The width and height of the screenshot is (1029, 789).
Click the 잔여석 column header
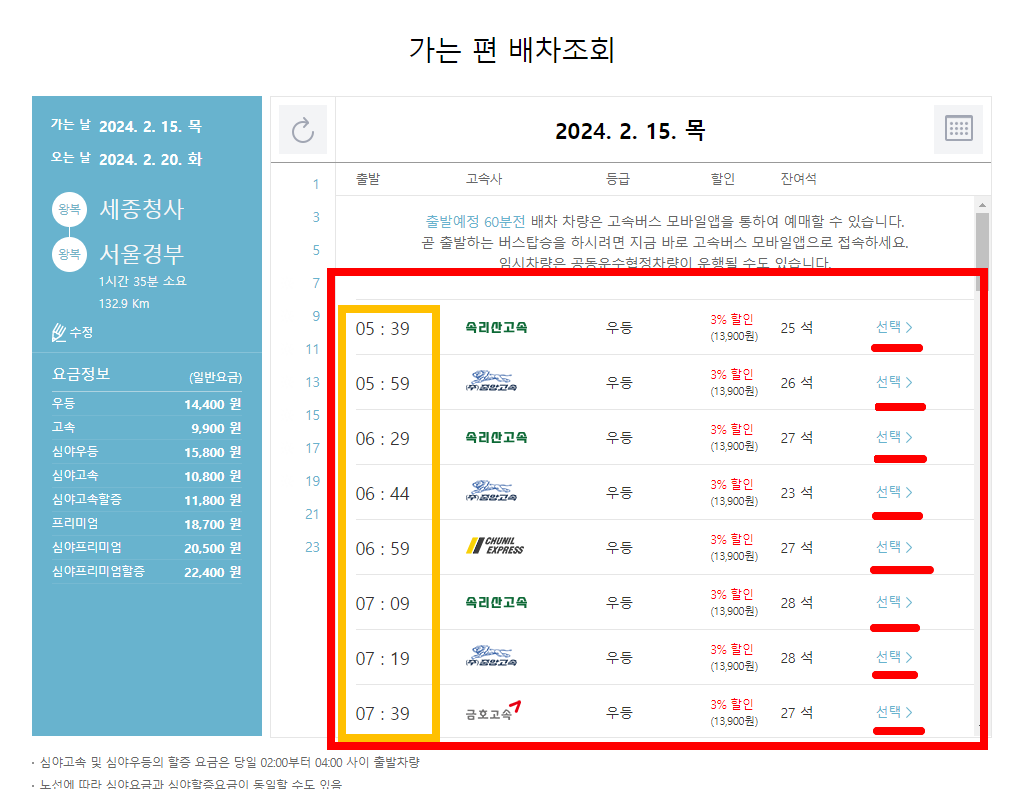pos(799,179)
